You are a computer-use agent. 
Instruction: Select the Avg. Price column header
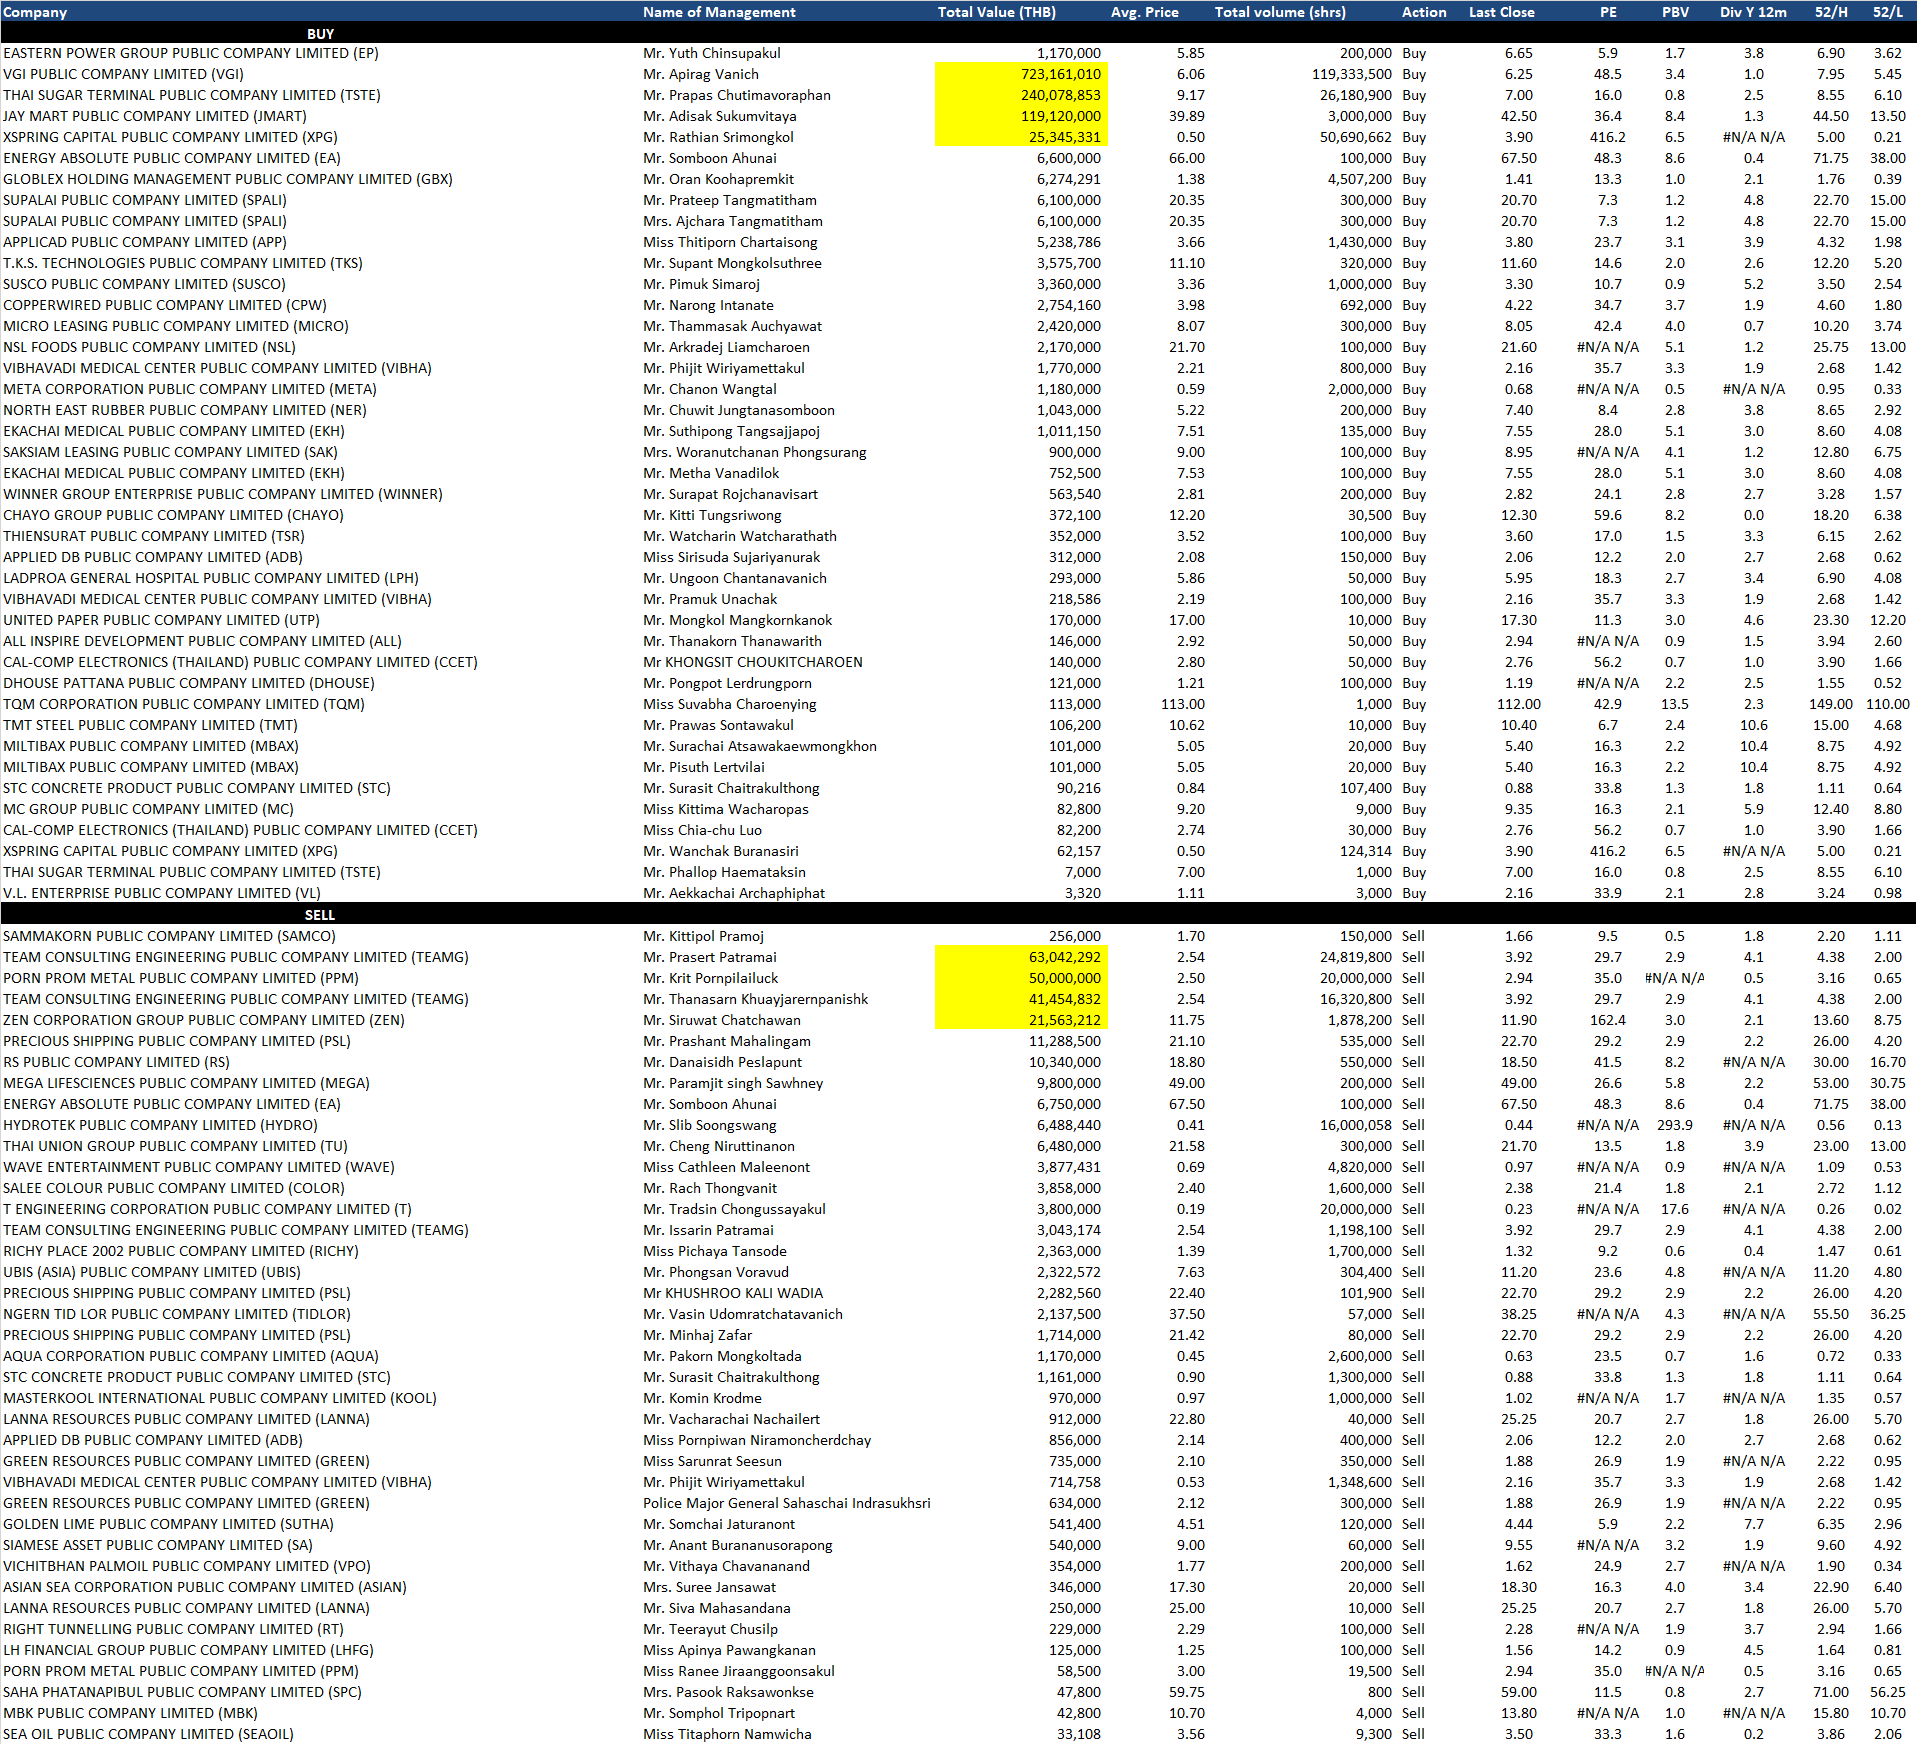coord(1144,12)
